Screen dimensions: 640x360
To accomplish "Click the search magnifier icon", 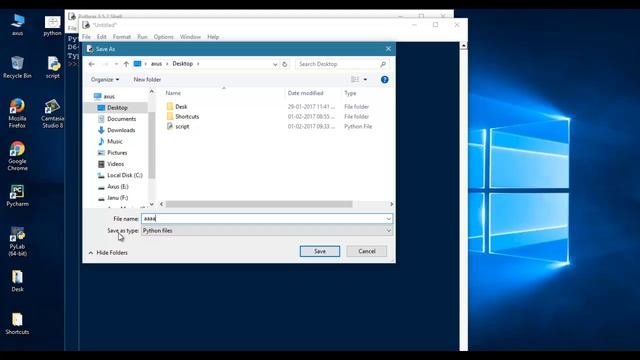I will [x=383, y=64].
